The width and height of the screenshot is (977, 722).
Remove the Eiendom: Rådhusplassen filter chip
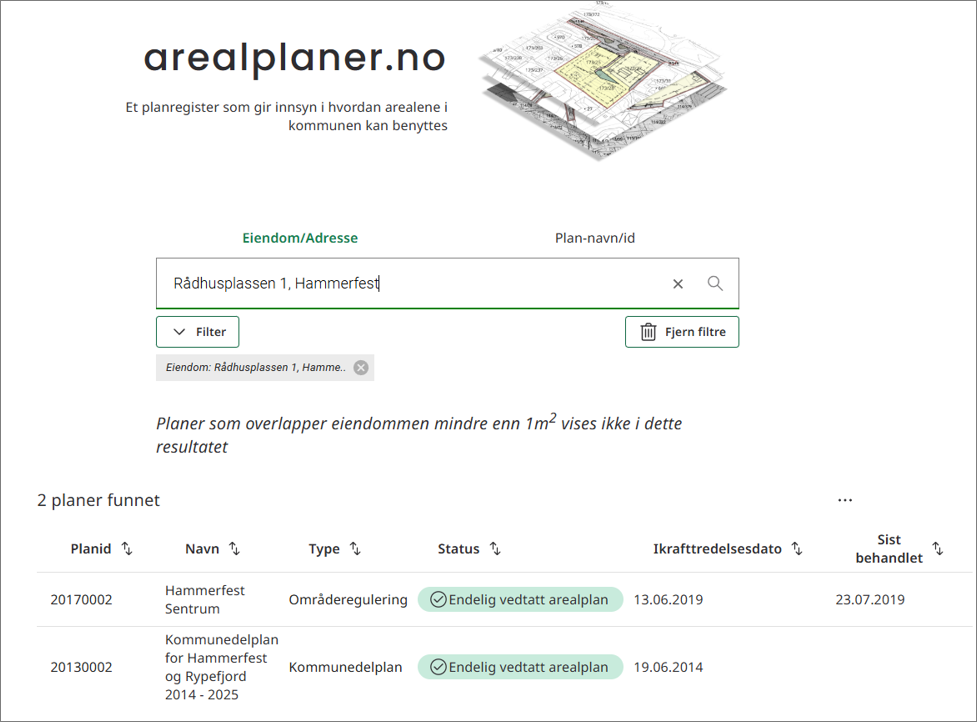pyautogui.click(x=361, y=368)
